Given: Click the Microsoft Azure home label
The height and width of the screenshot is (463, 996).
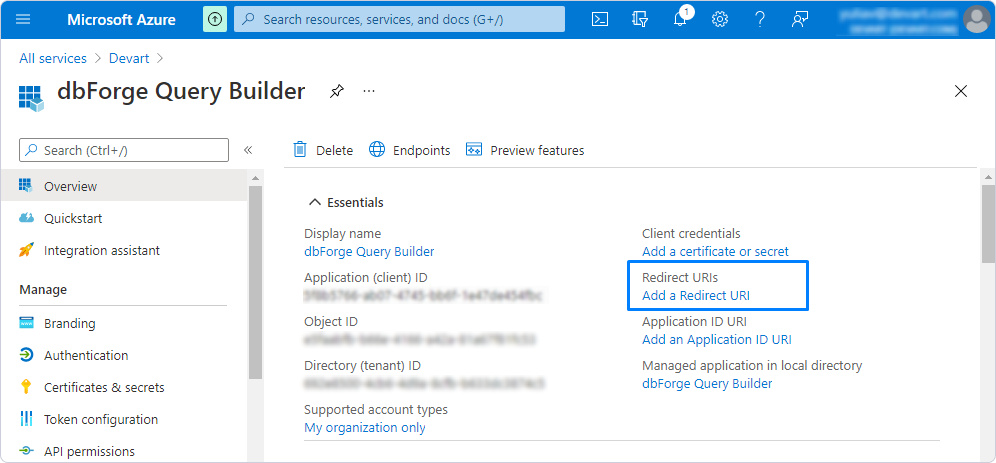Looking at the screenshot, I should point(121,19).
